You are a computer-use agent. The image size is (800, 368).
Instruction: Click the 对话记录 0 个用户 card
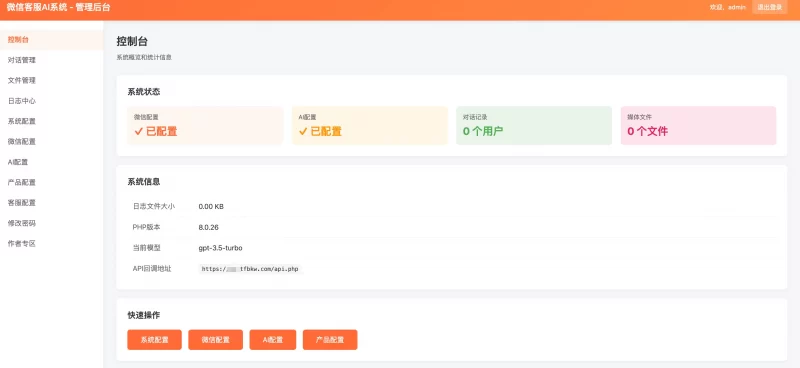pyautogui.click(x=534, y=126)
